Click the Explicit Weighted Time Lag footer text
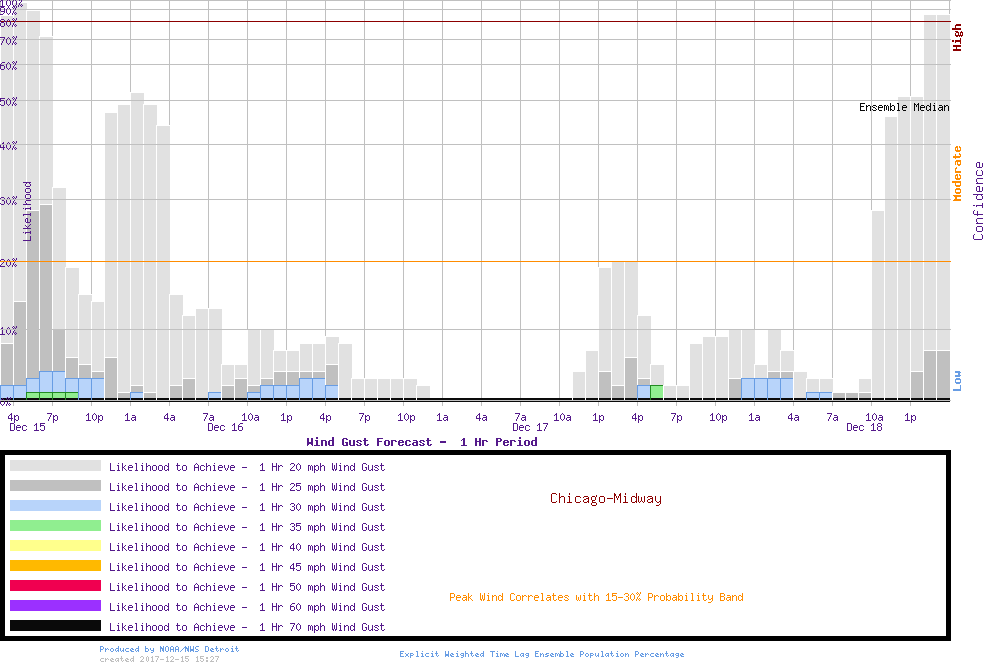 (x=542, y=654)
